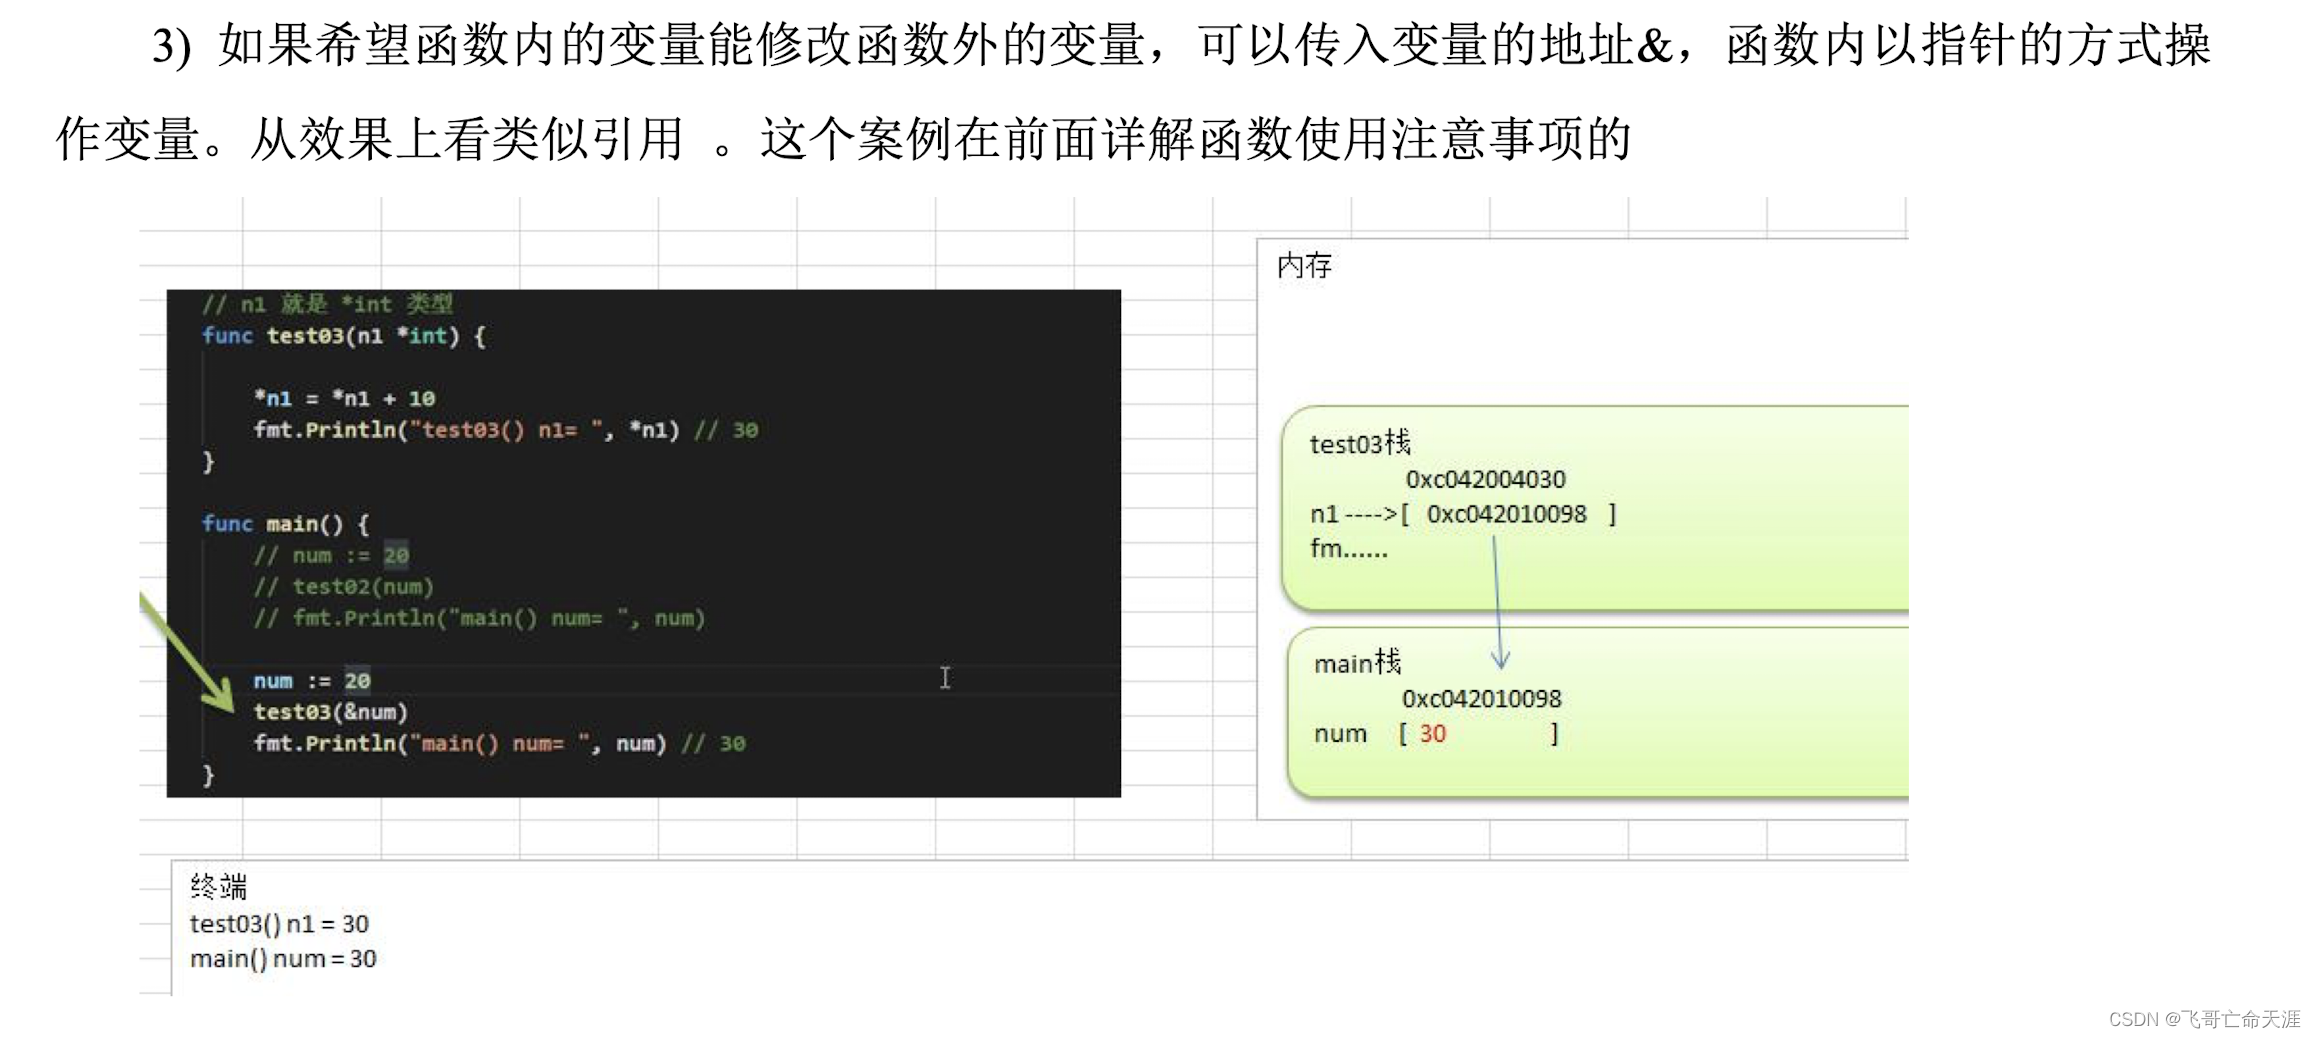Click the n1 pointer value '0xc042010098' in brackets
Viewport: 2316px width, 1038px height.
1506,514
